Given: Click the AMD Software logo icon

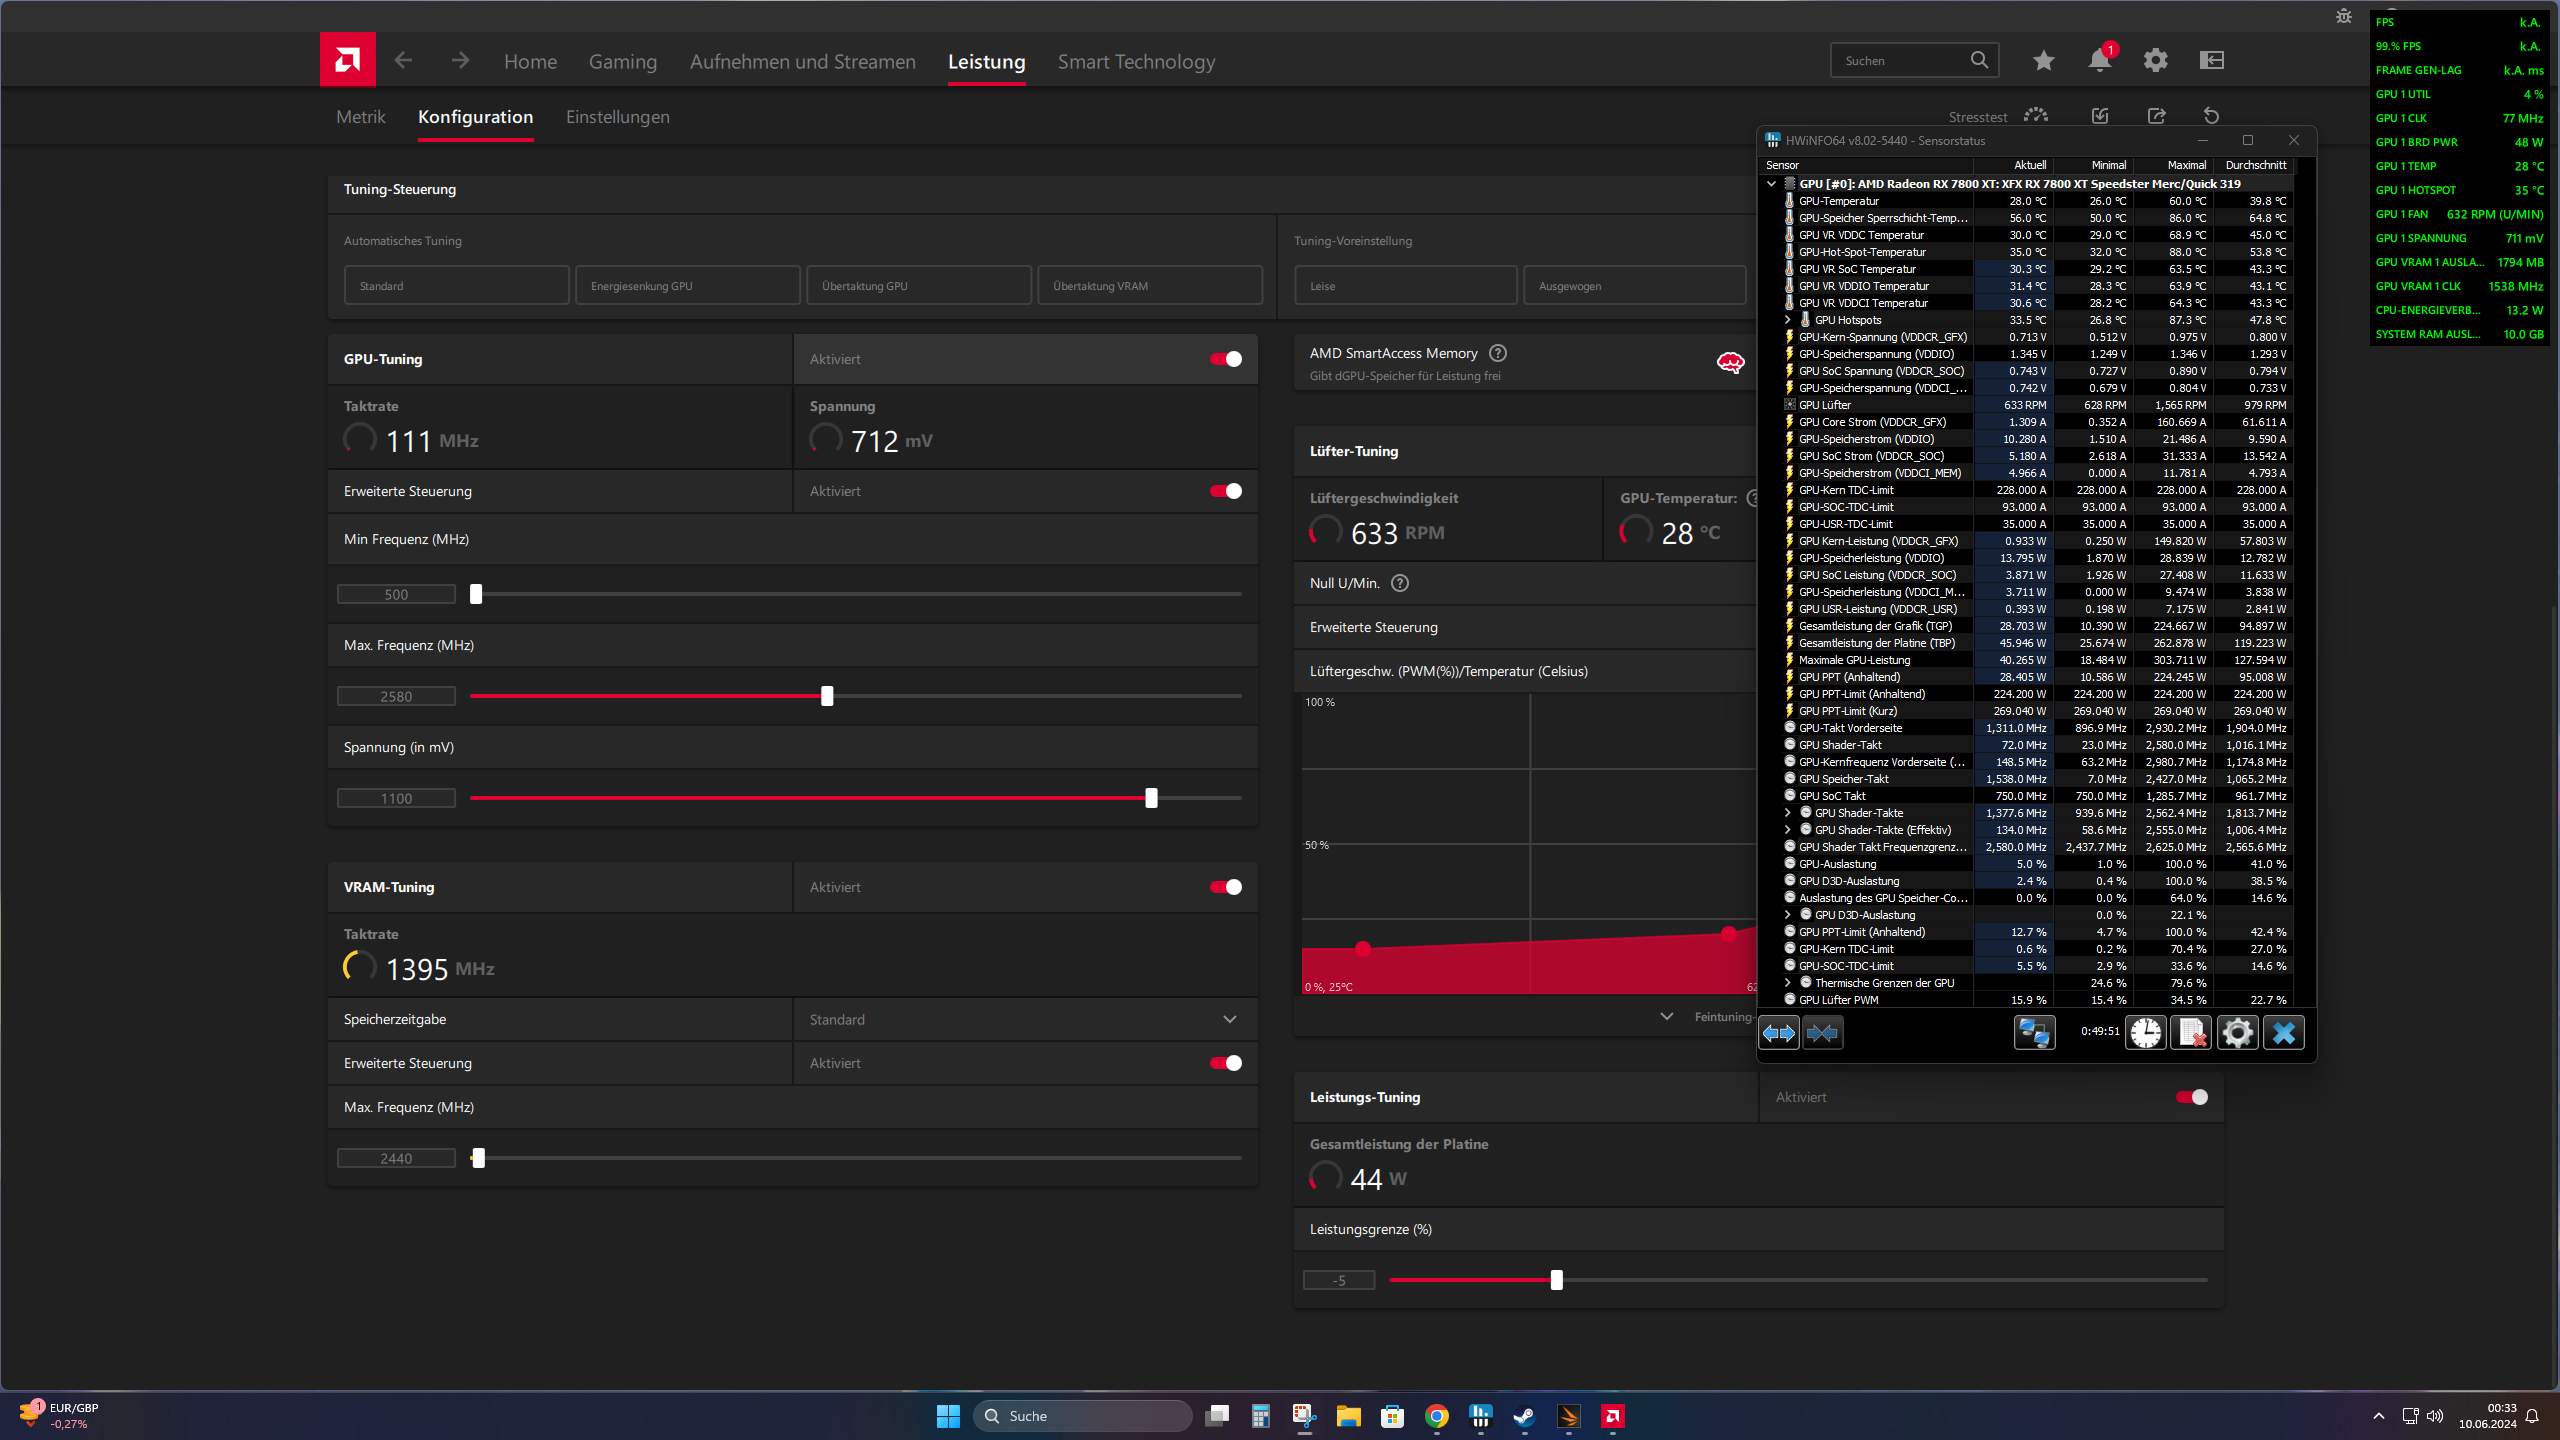Looking at the screenshot, I should pyautogui.click(x=347, y=60).
